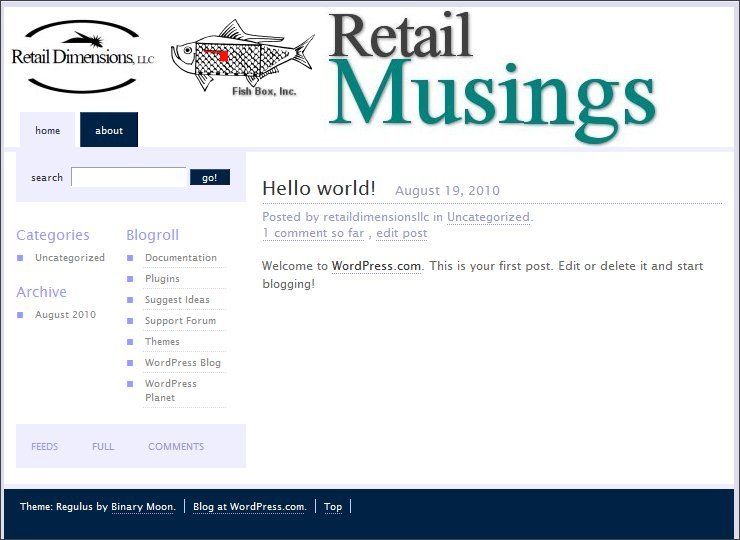Image resolution: width=740 pixels, height=540 pixels.
Task: Click the retaildimensionsllc author name
Action: (376, 217)
